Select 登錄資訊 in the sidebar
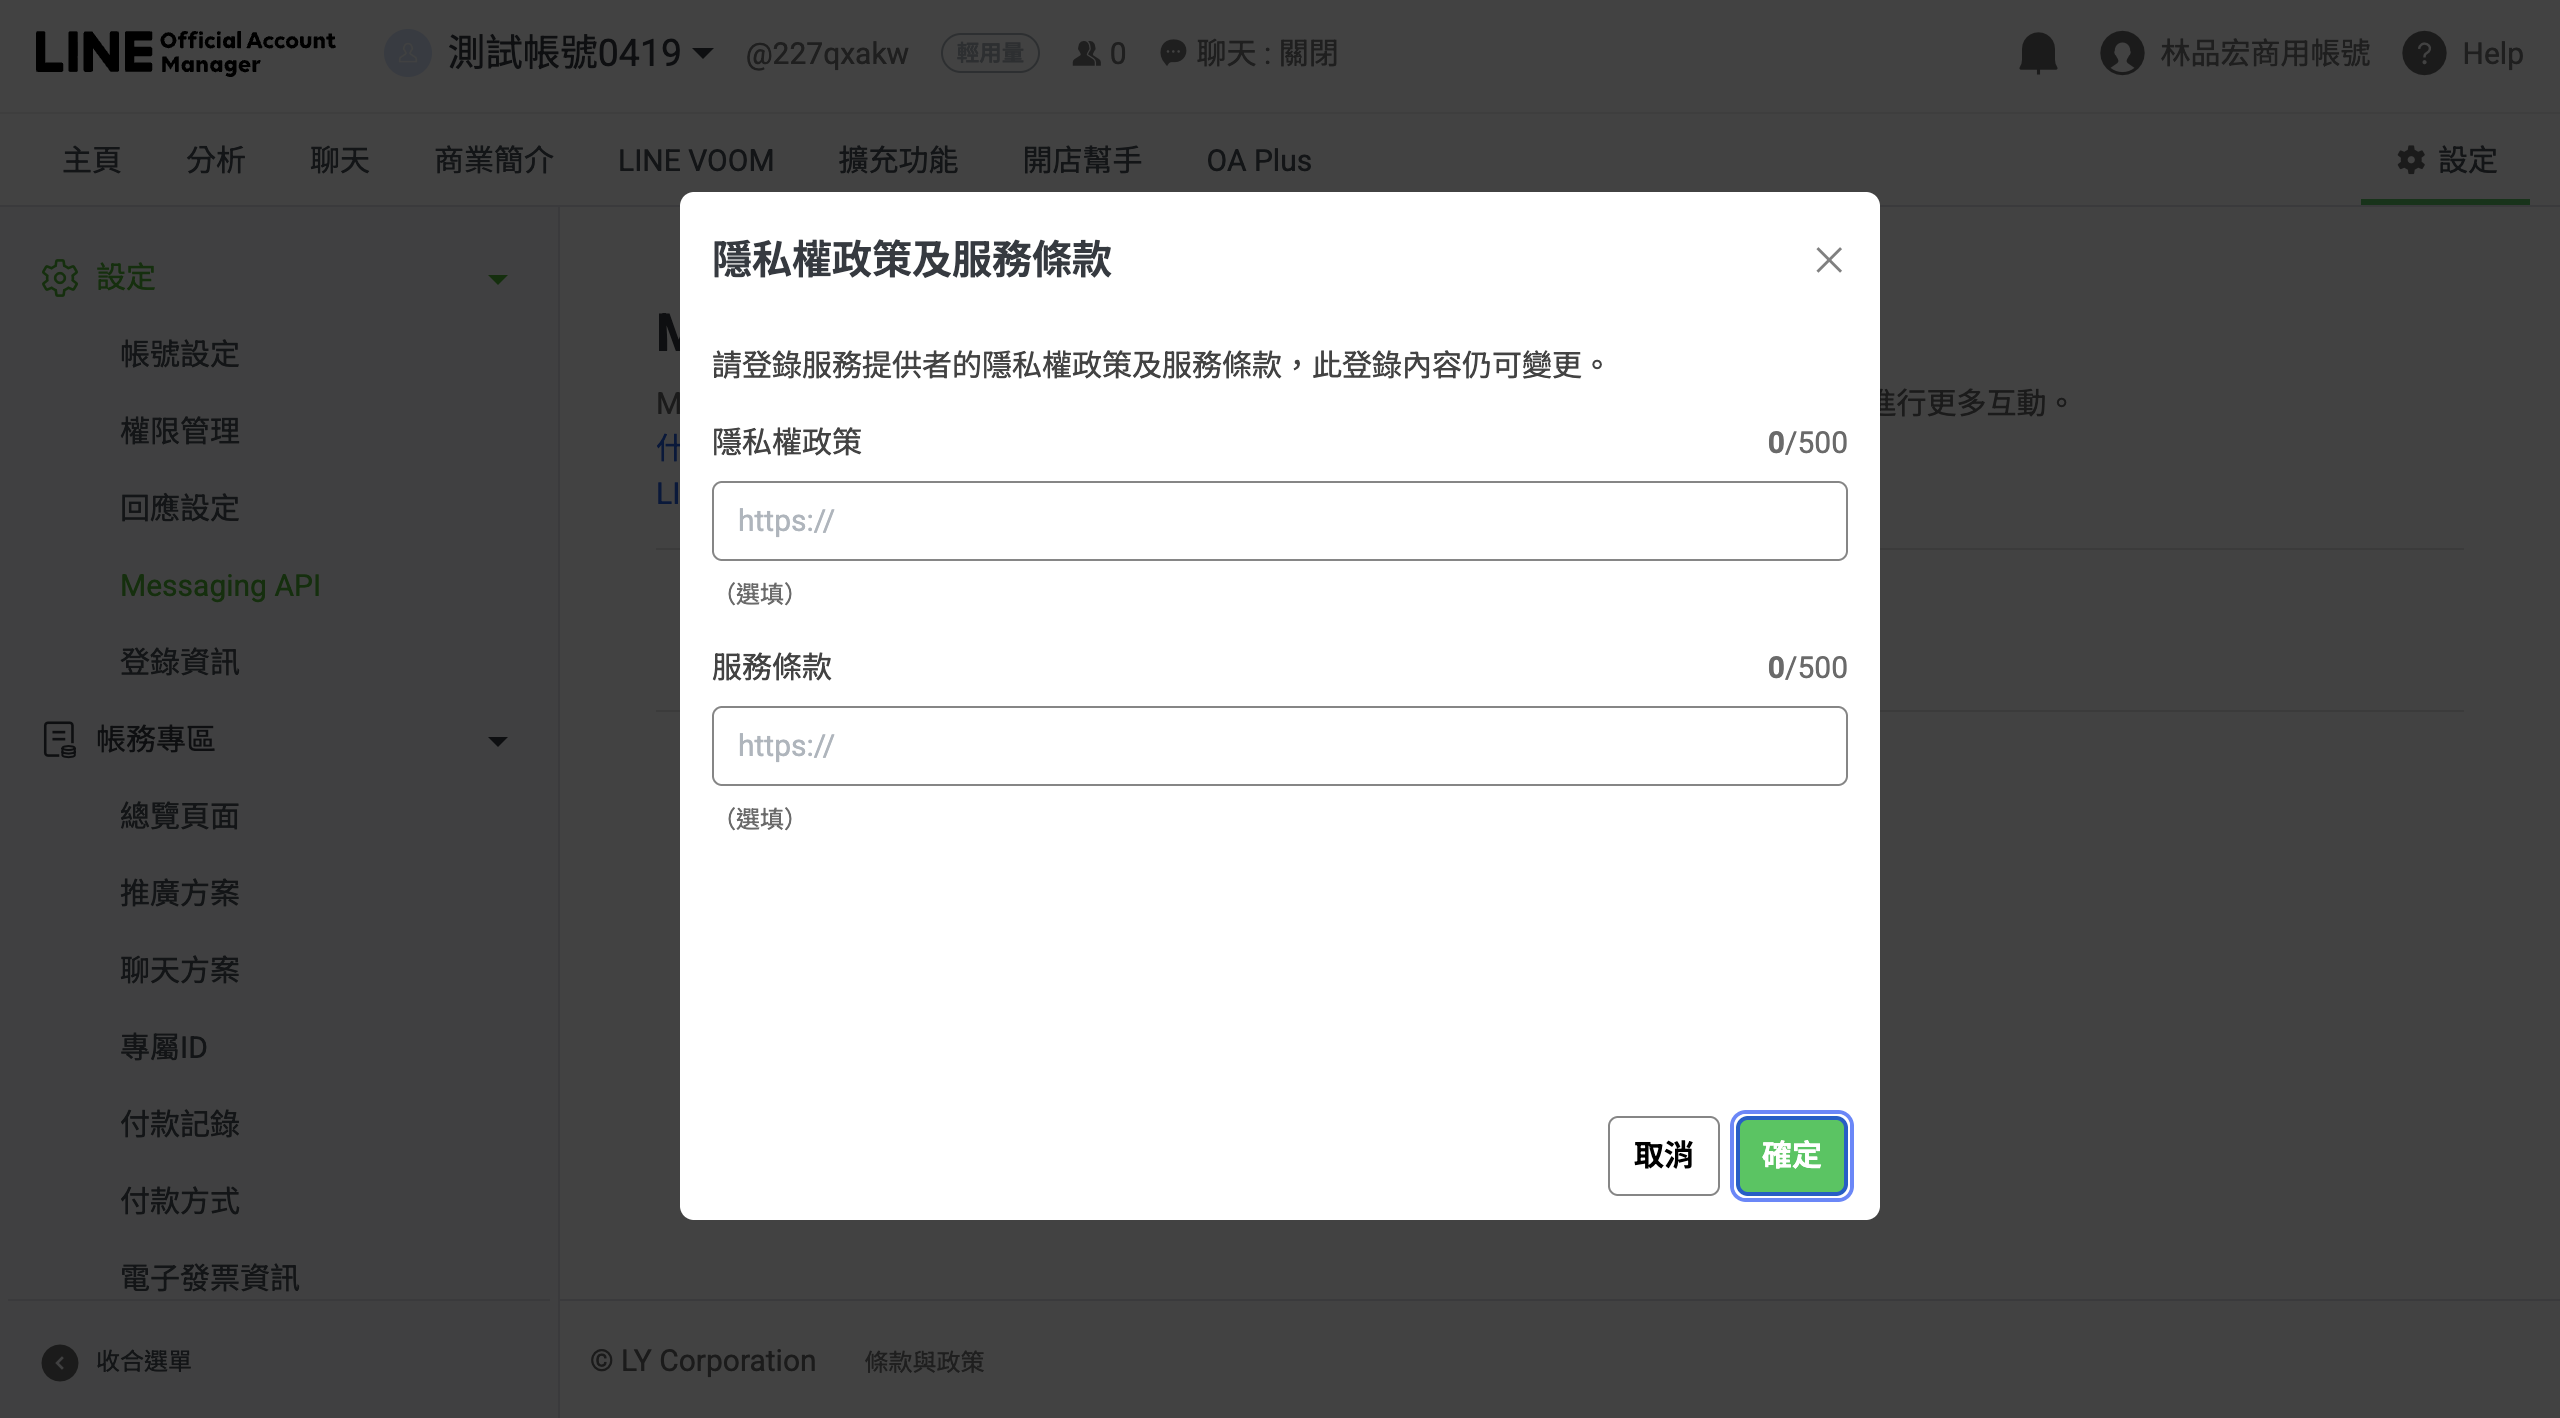This screenshot has width=2560, height=1418. pyautogui.click(x=180, y=662)
